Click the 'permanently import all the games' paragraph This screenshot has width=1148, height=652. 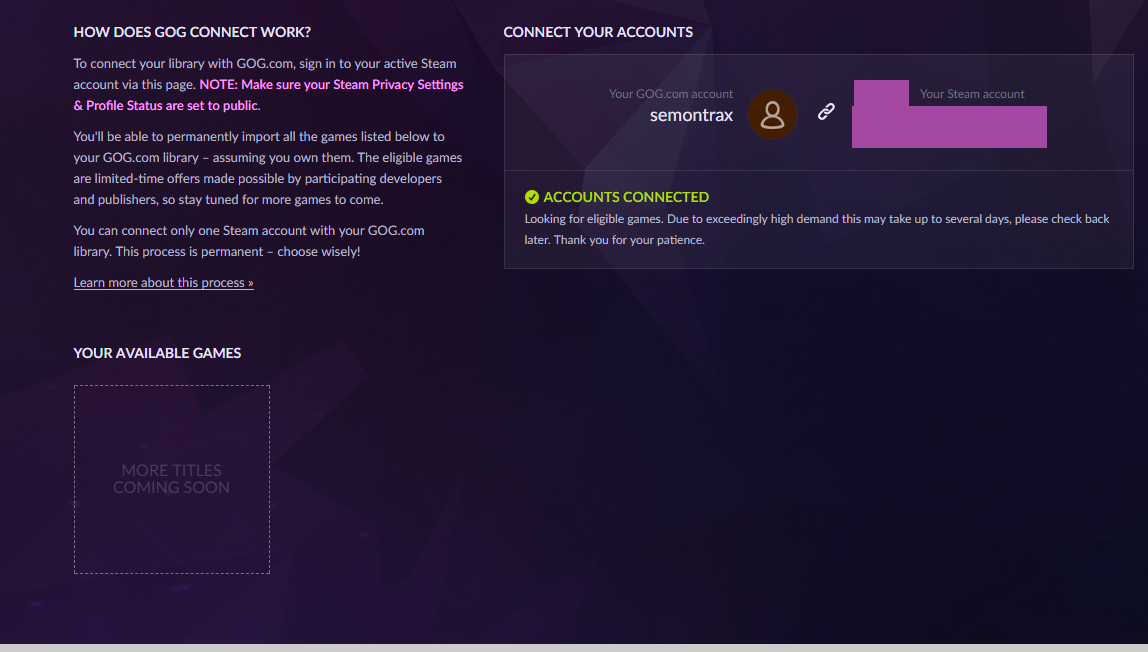click(268, 168)
